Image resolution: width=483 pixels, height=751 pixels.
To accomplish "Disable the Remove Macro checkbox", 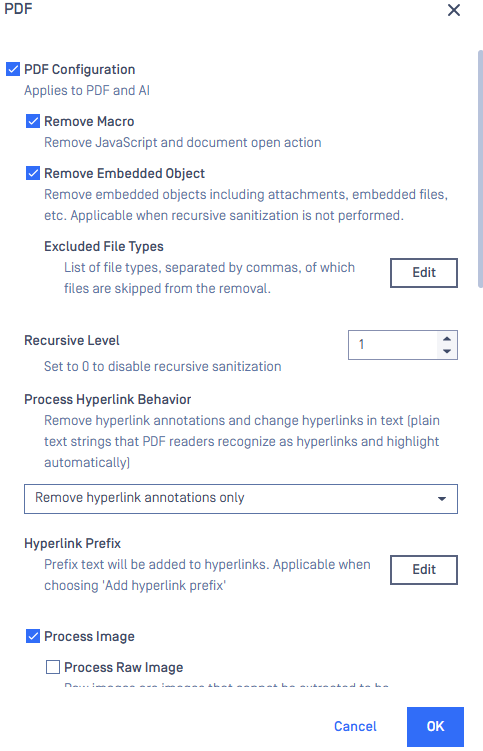I will point(33,121).
